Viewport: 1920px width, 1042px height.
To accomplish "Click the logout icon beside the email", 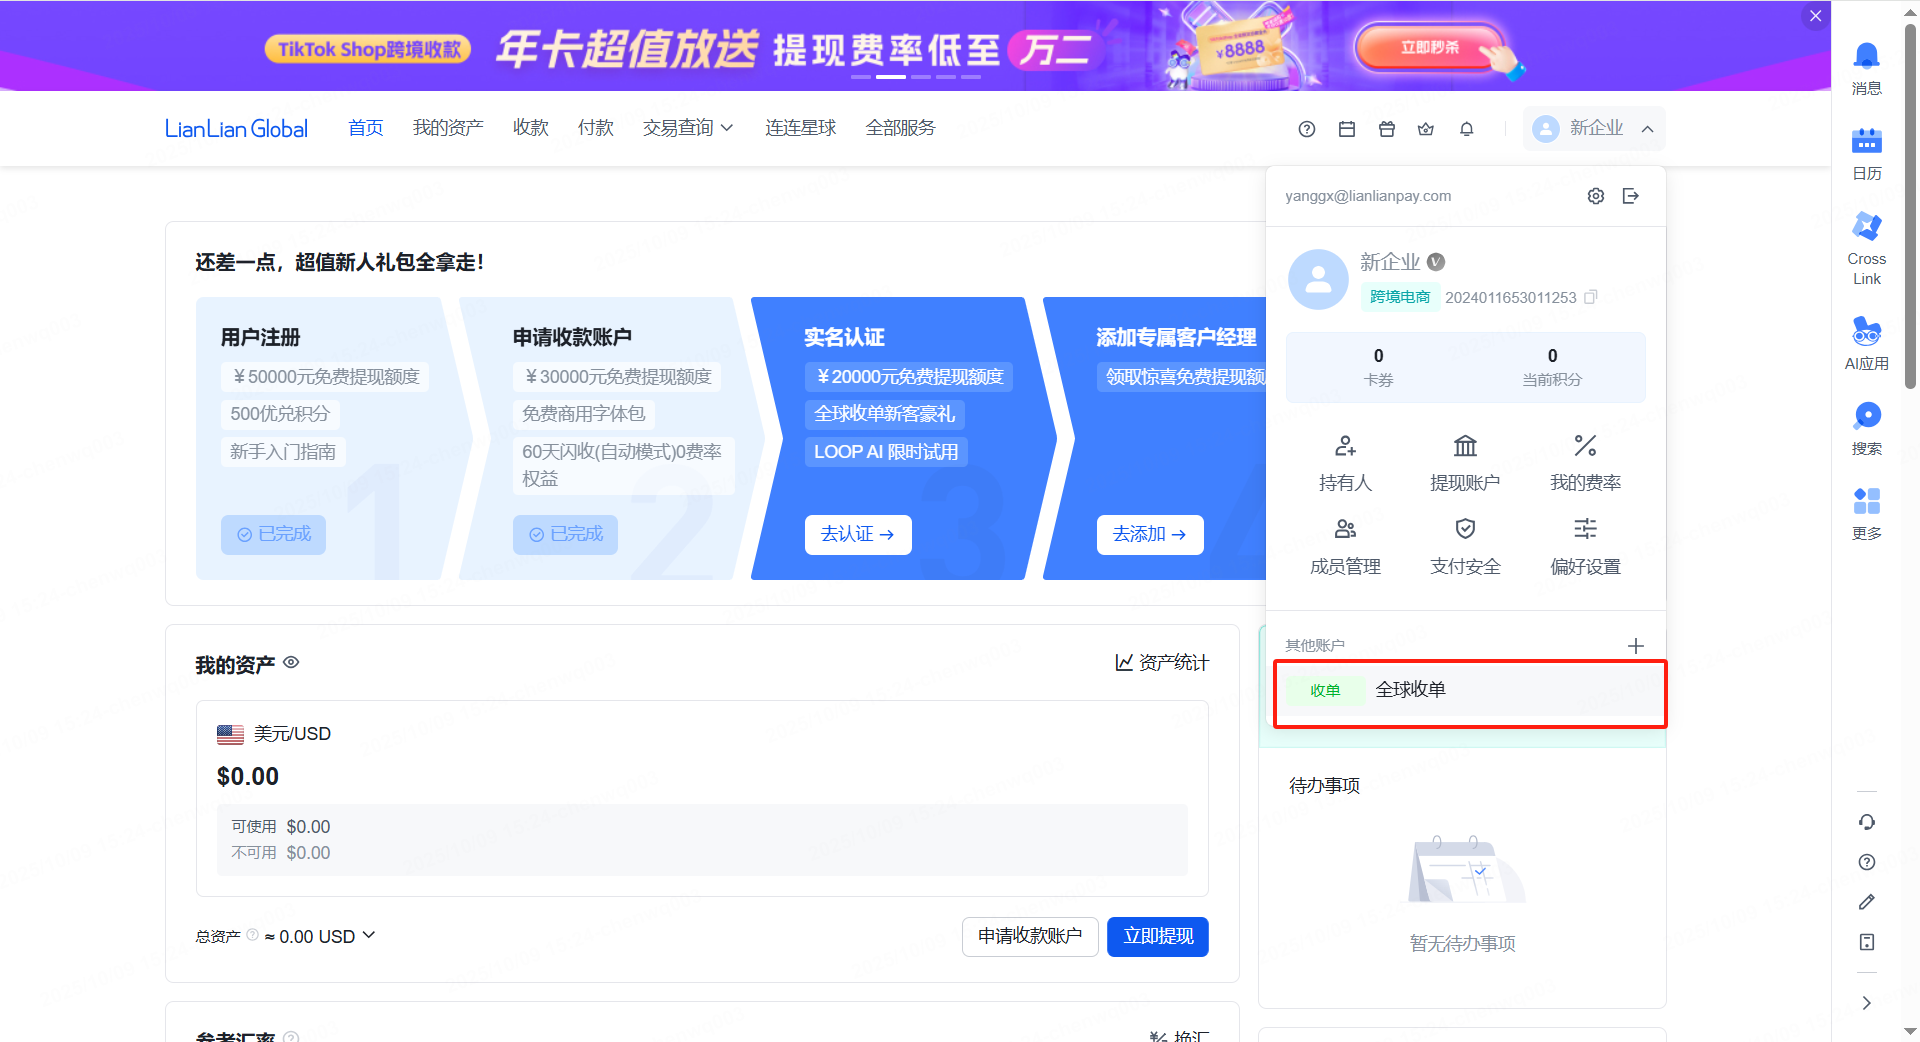I will coord(1631,196).
